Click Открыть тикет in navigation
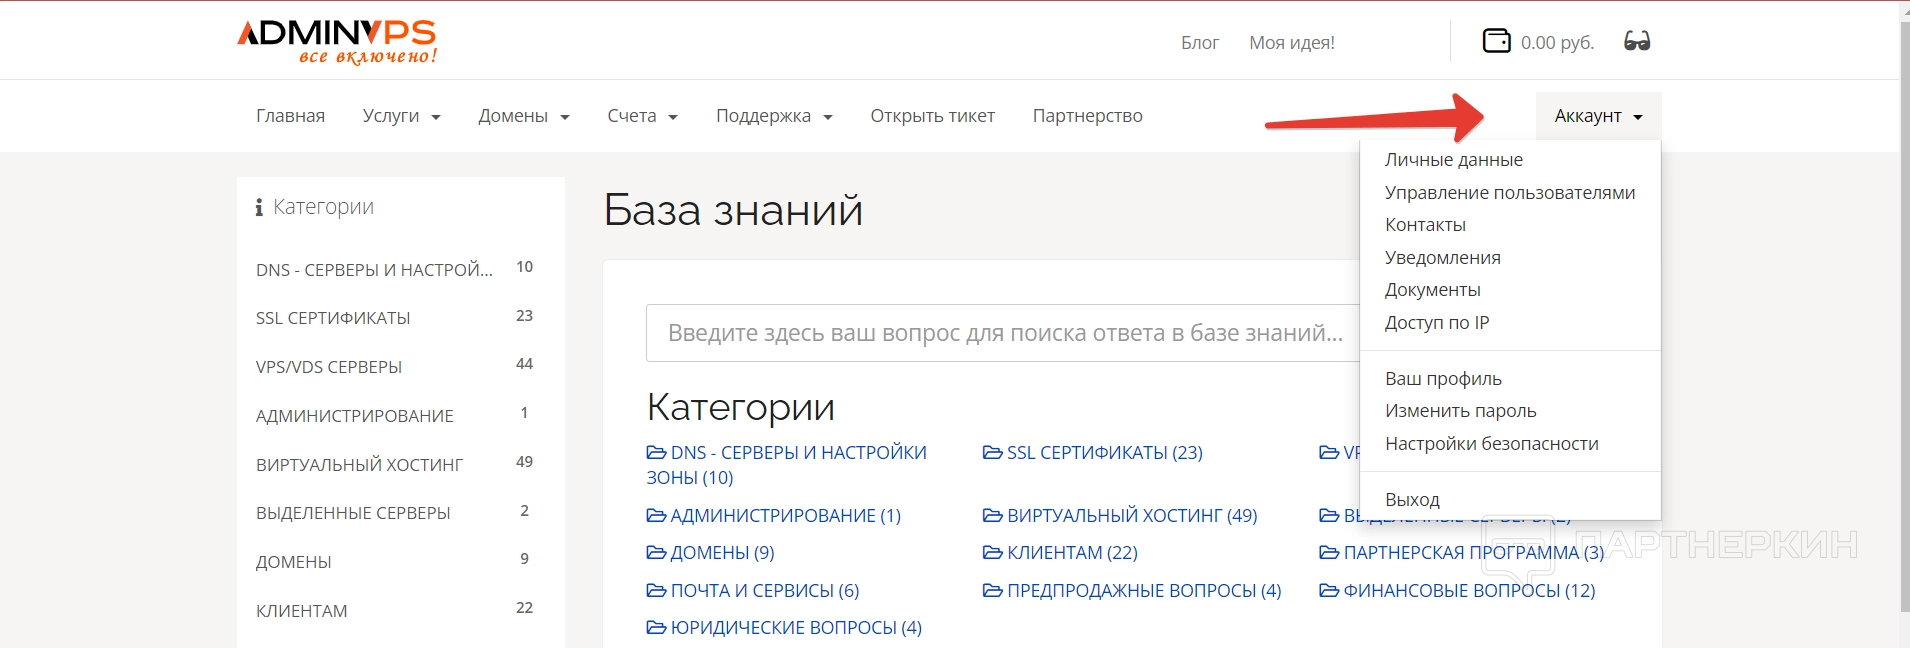Image resolution: width=1910 pixels, height=648 pixels. (x=932, y=116)
